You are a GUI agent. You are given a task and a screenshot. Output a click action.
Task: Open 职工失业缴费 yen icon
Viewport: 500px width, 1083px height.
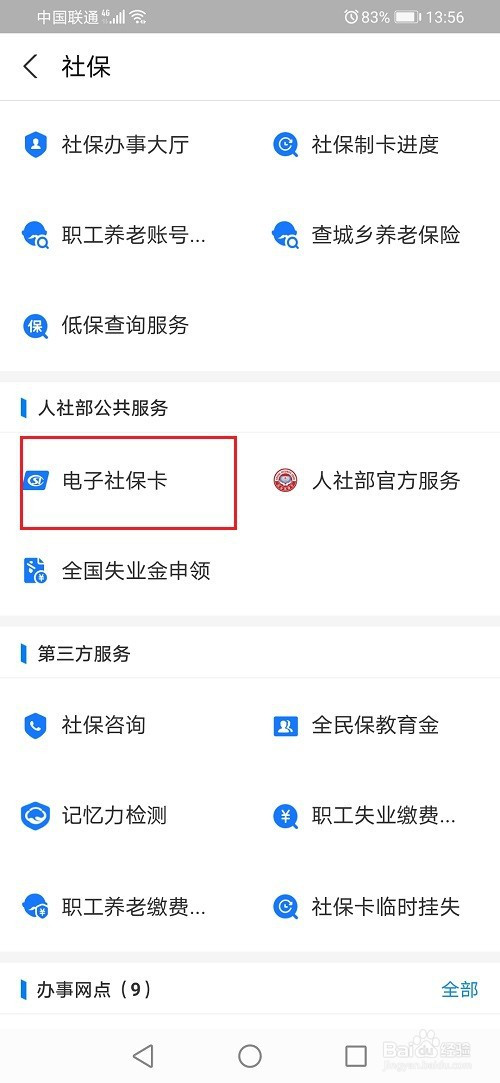point(285,816)
